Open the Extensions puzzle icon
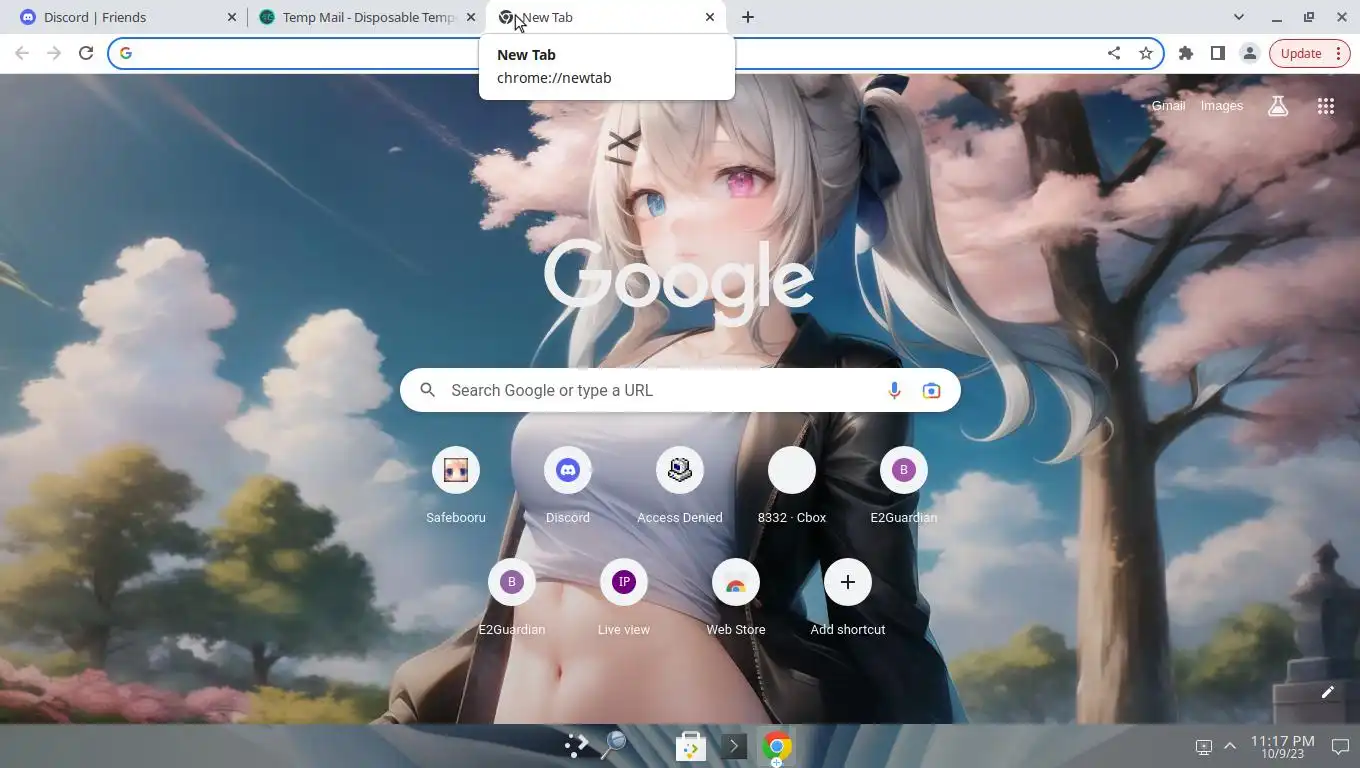 tap(1186, 53)
